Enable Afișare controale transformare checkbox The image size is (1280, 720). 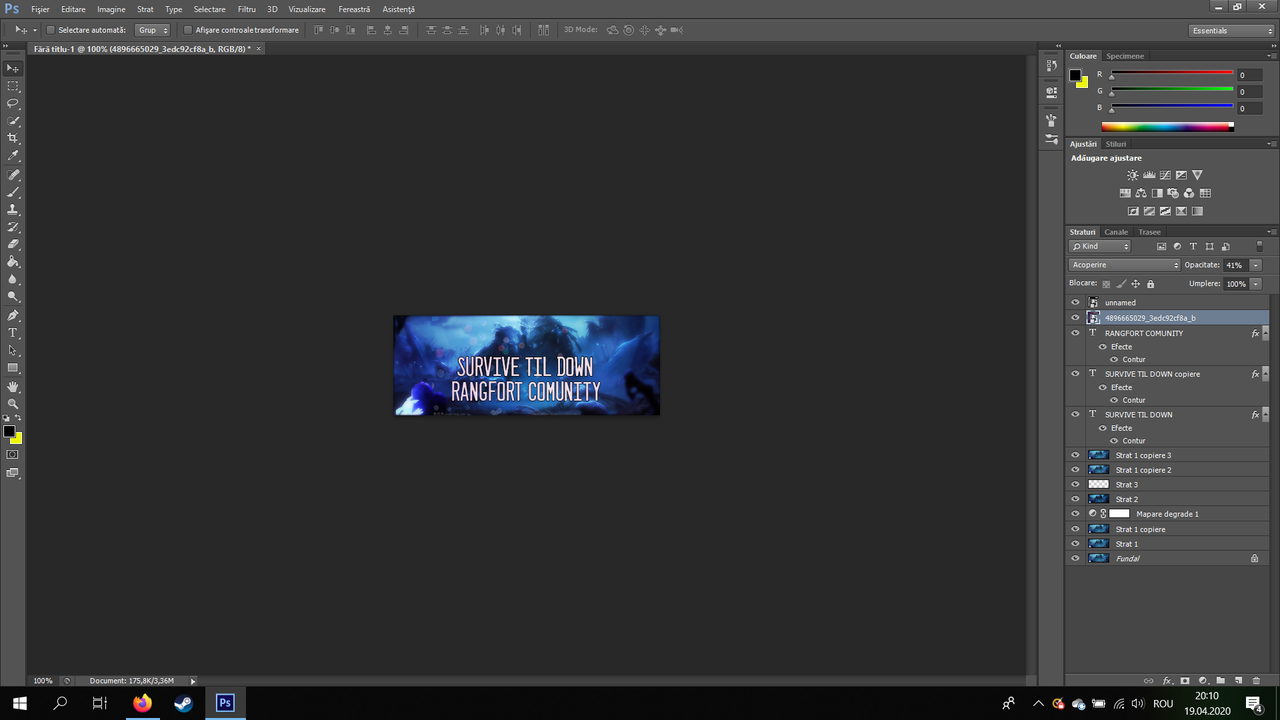[x=187, y=30]
